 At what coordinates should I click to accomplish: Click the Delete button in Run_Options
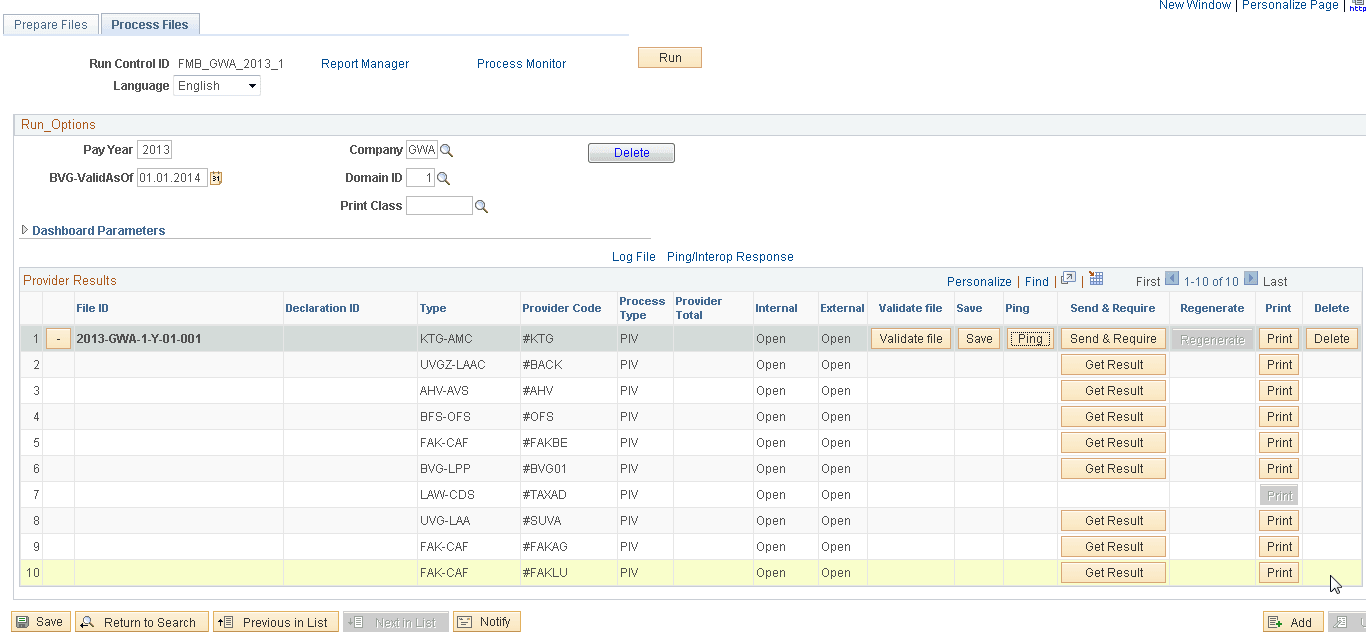point(631,153)
